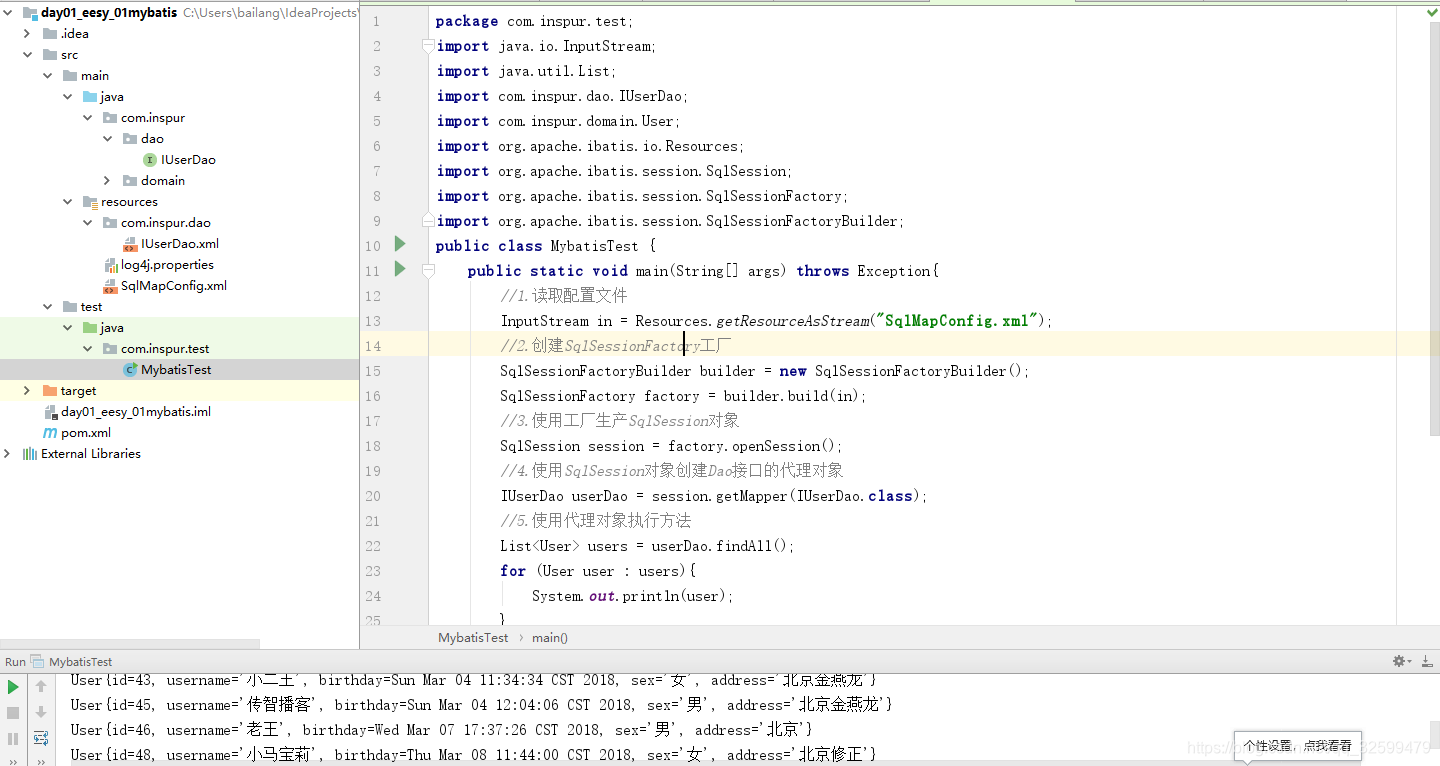The image size is (1440, 766).
Task: Click the green inspection checkmark above the editor scrollbar
Action: tap(1431, 13)
